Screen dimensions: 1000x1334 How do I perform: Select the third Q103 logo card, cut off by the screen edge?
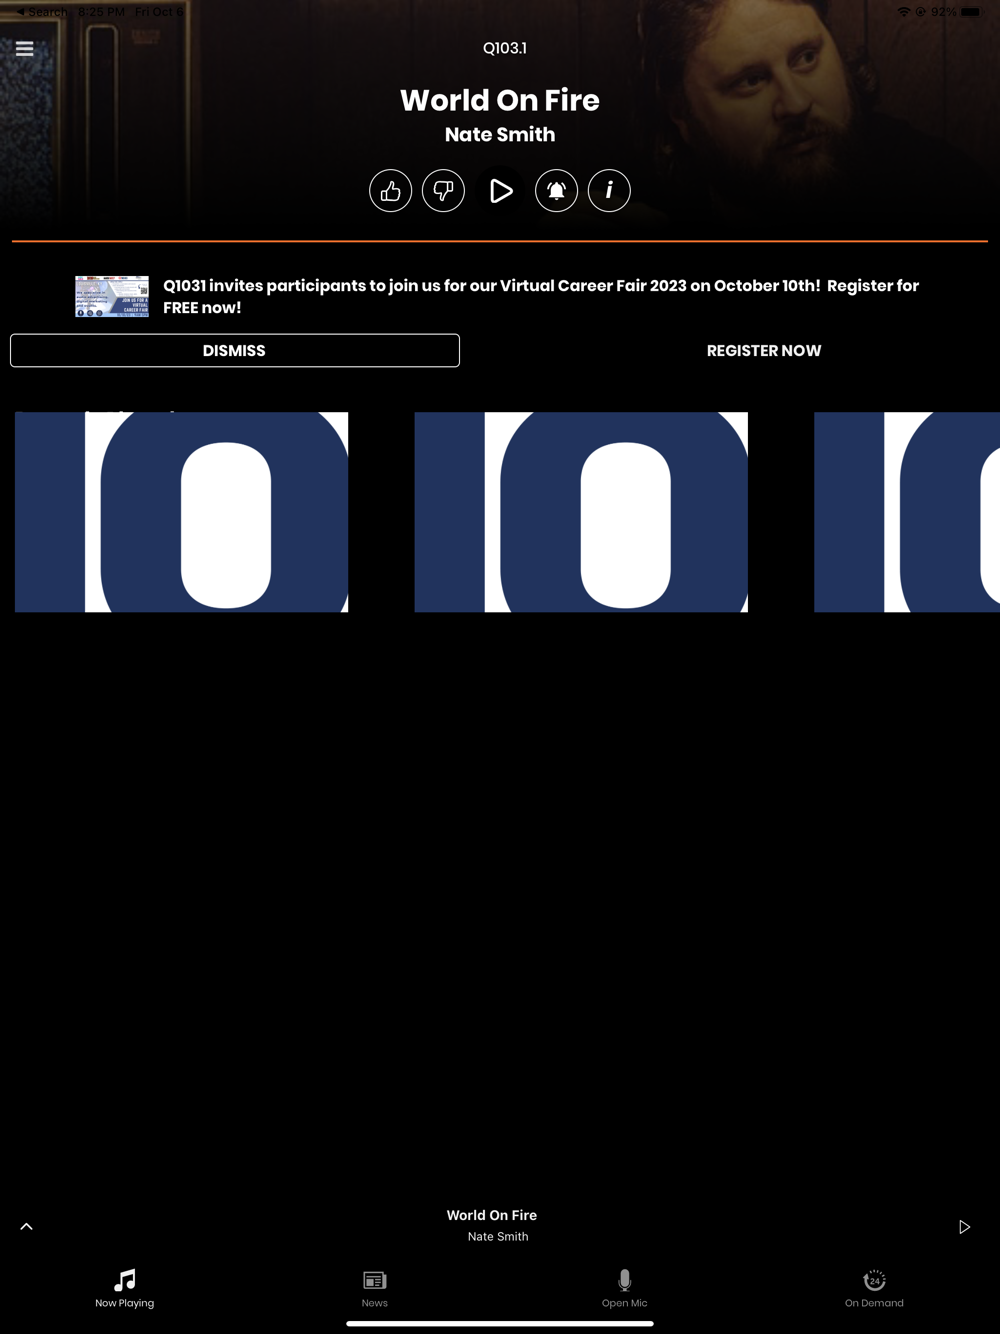tap(907, 512)
